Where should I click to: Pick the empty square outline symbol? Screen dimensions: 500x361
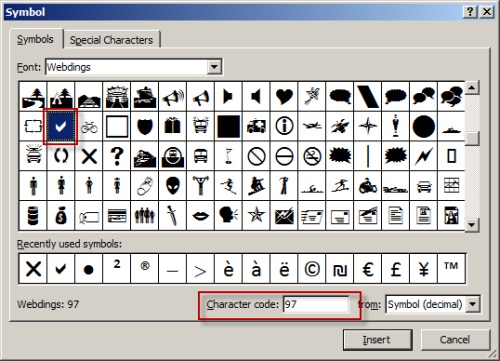pos(117,126)
